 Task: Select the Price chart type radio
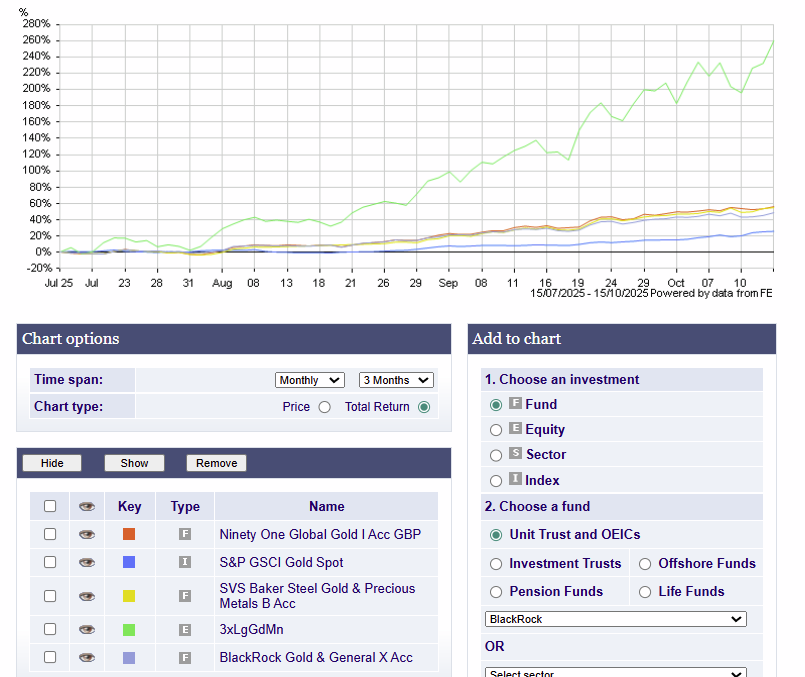click(324, 407)
